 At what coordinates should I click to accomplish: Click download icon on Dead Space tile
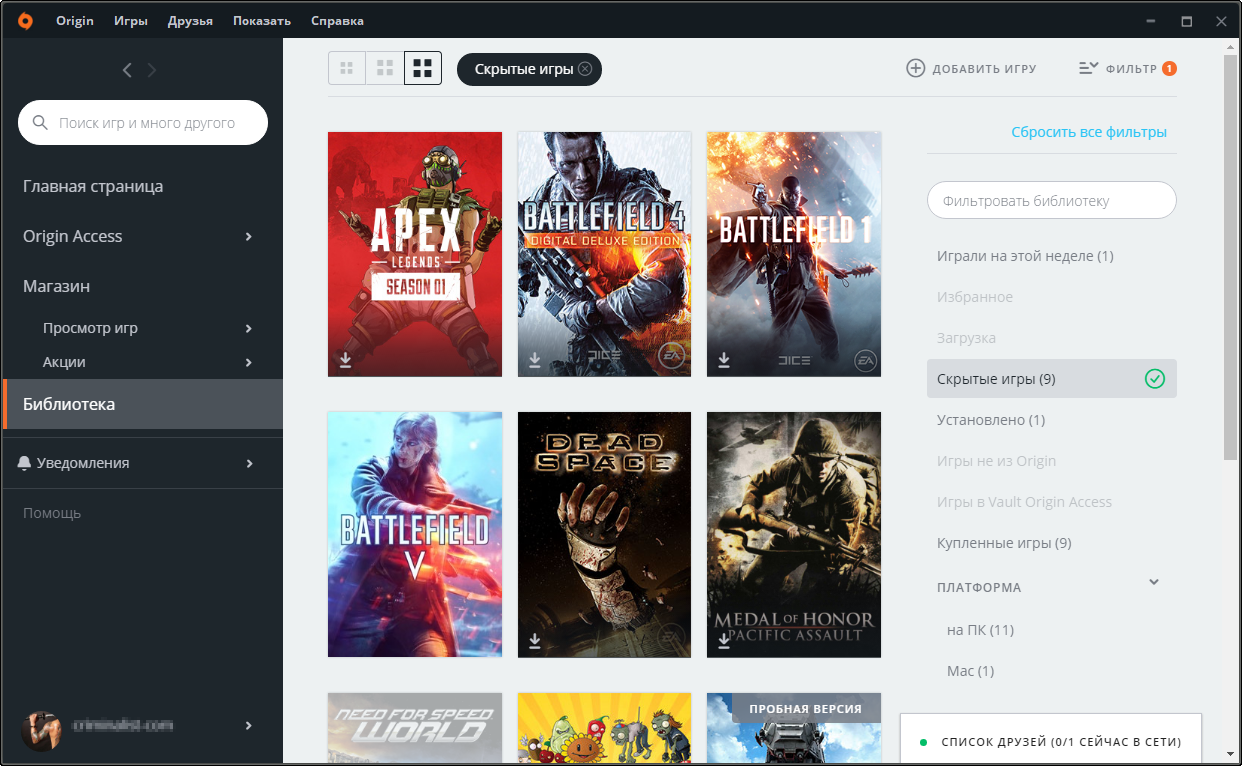coord(535,640)
